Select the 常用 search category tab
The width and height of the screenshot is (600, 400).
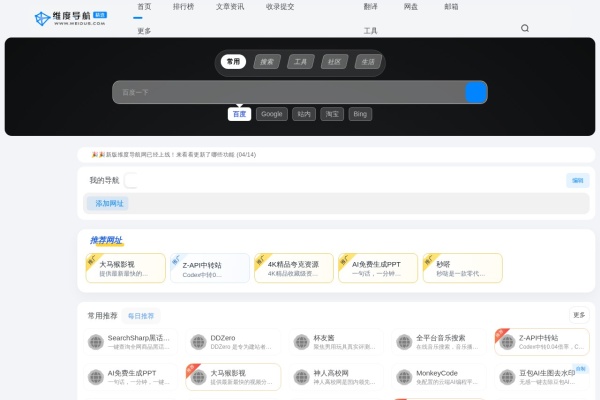click(x=233, y=62)
